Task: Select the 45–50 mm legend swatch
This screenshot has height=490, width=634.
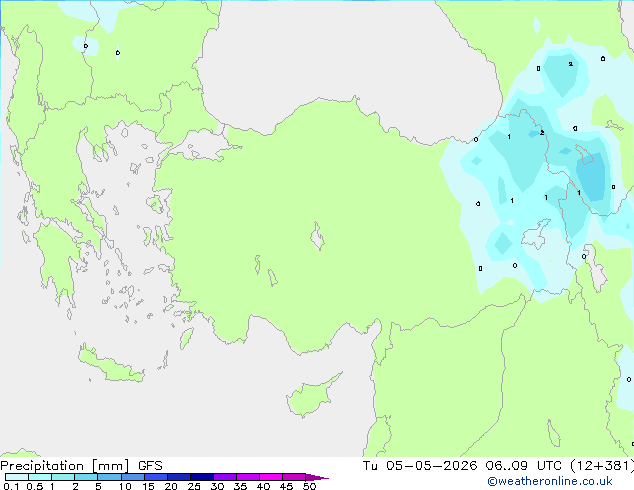Action: pyautogui.click(x=294, y=477)
